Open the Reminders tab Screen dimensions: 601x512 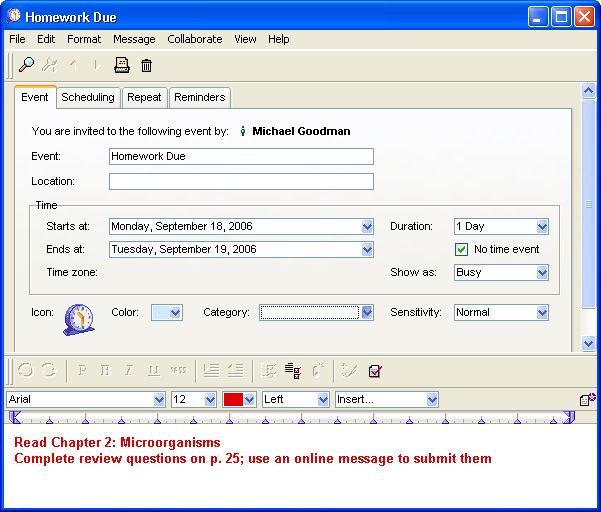click(199, 97)
